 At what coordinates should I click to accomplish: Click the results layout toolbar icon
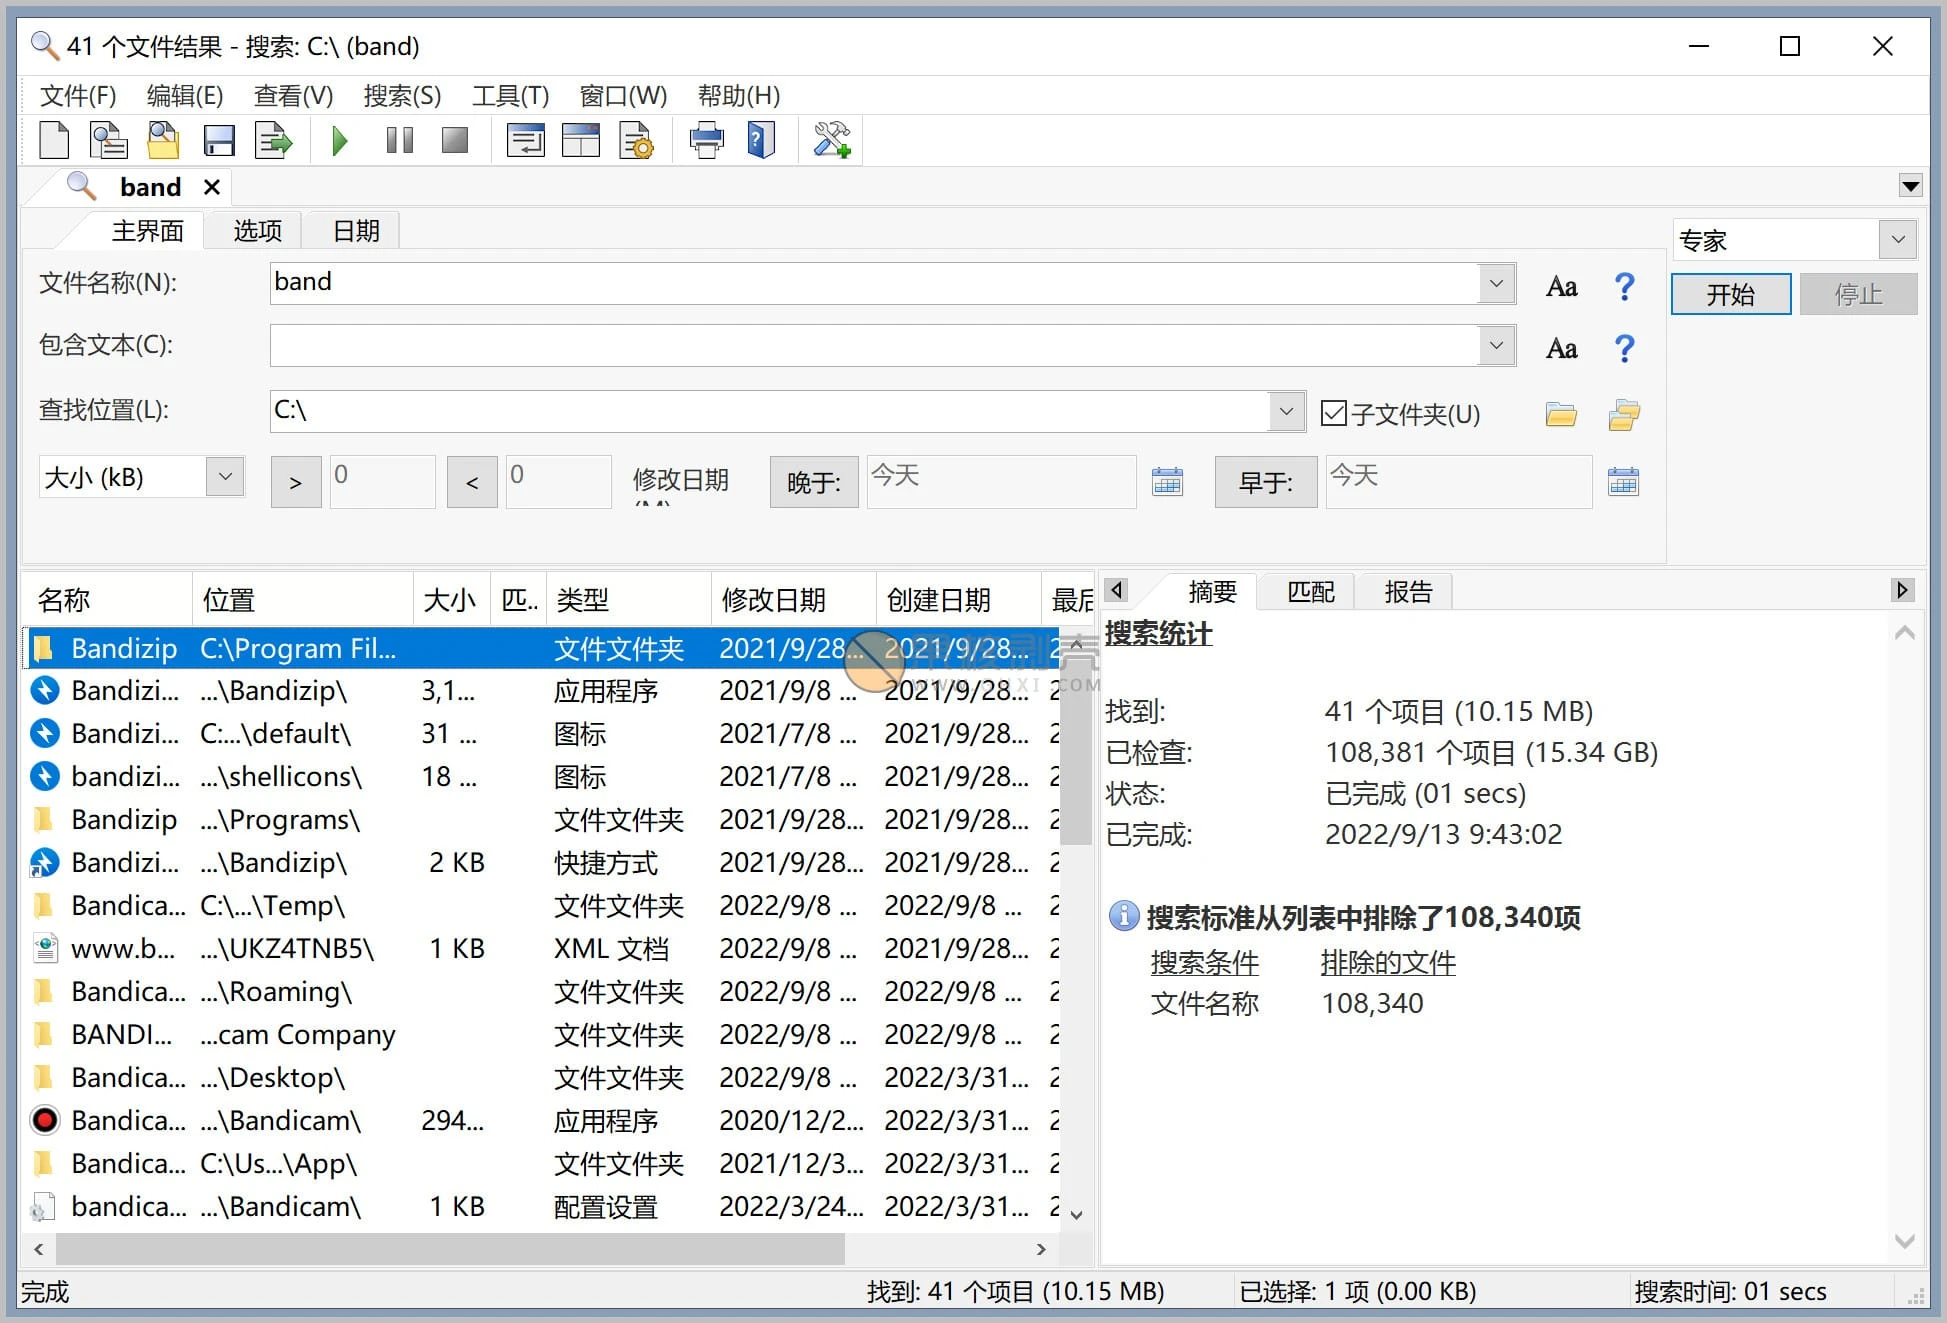(x=525, y=140)
